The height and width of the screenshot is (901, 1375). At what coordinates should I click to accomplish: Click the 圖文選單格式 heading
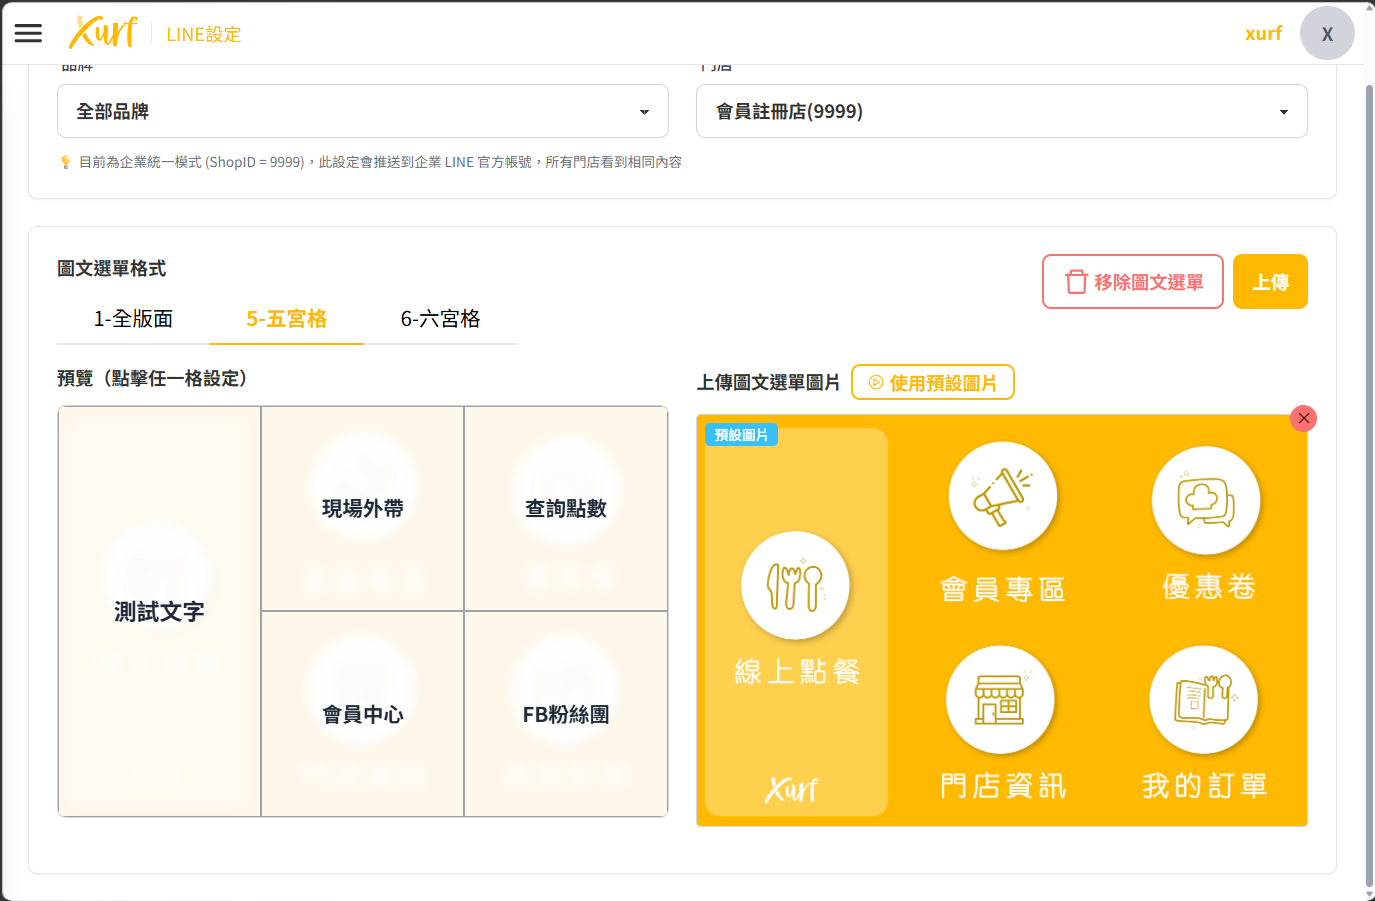[x=112, y=268]
